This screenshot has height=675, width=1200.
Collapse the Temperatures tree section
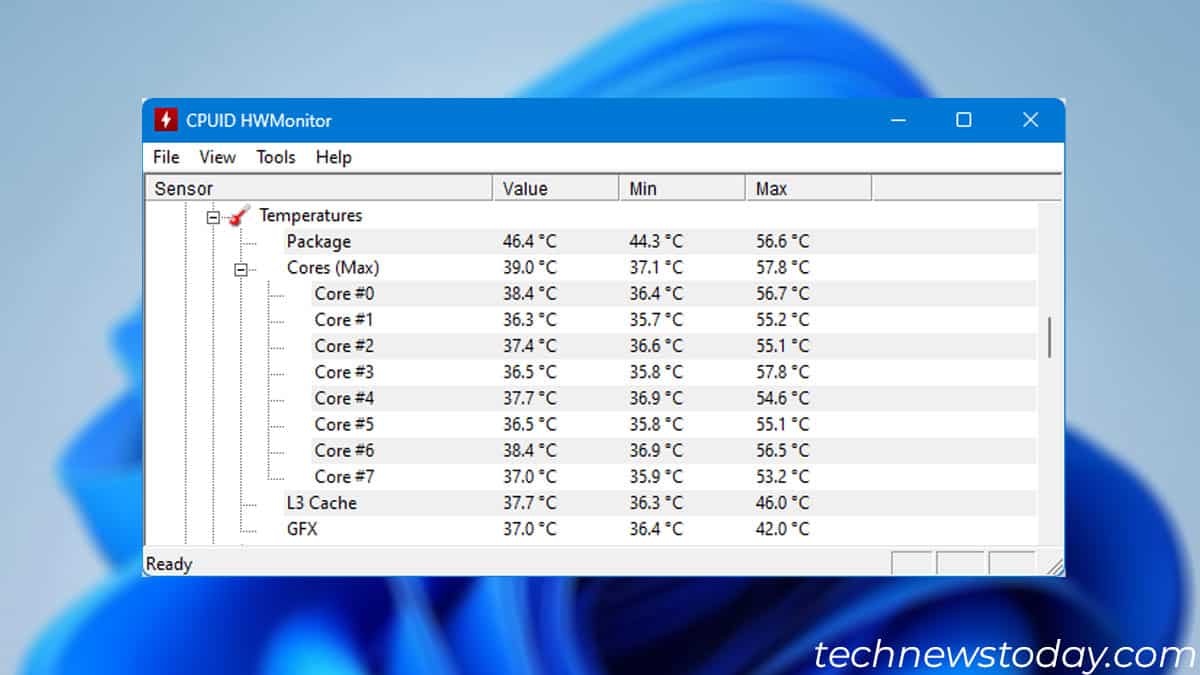(213, 216)
